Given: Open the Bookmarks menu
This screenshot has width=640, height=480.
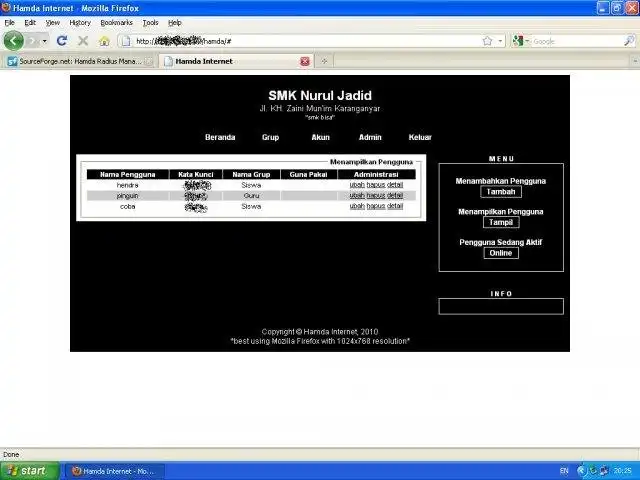Looking at the screenshot, I should pyautogui.click(x=116, y=23).
